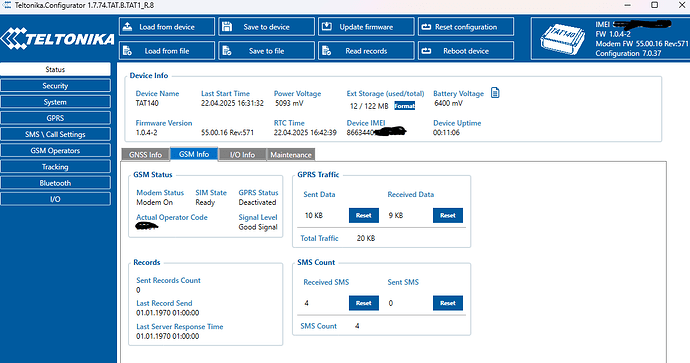Click the Save to file document icon
Viewport: 690px width, 363px height.
click(227, 51)
